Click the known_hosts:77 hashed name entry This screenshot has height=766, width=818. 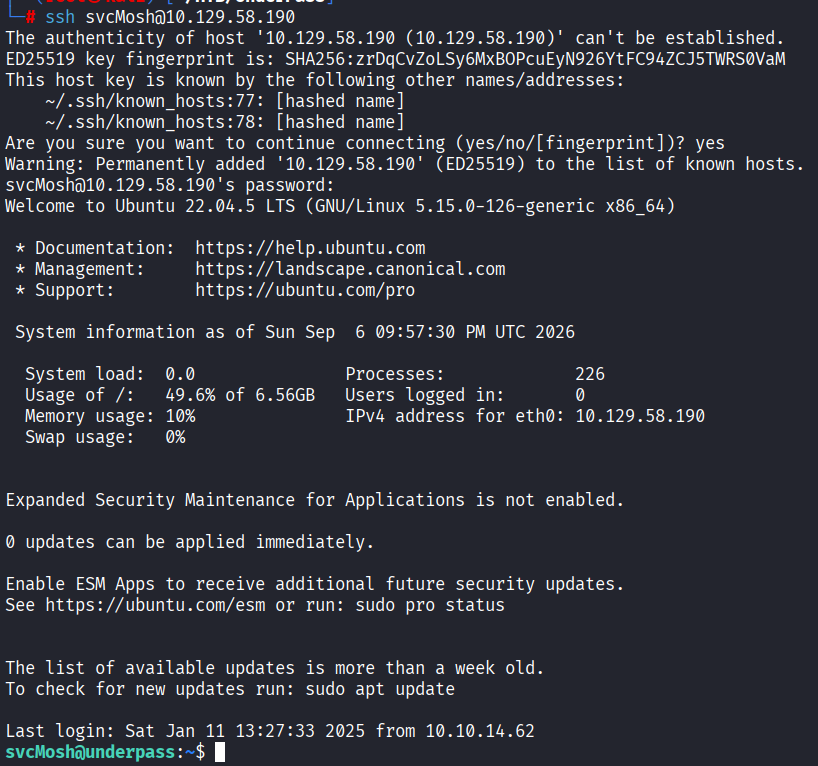coord(225,101)
